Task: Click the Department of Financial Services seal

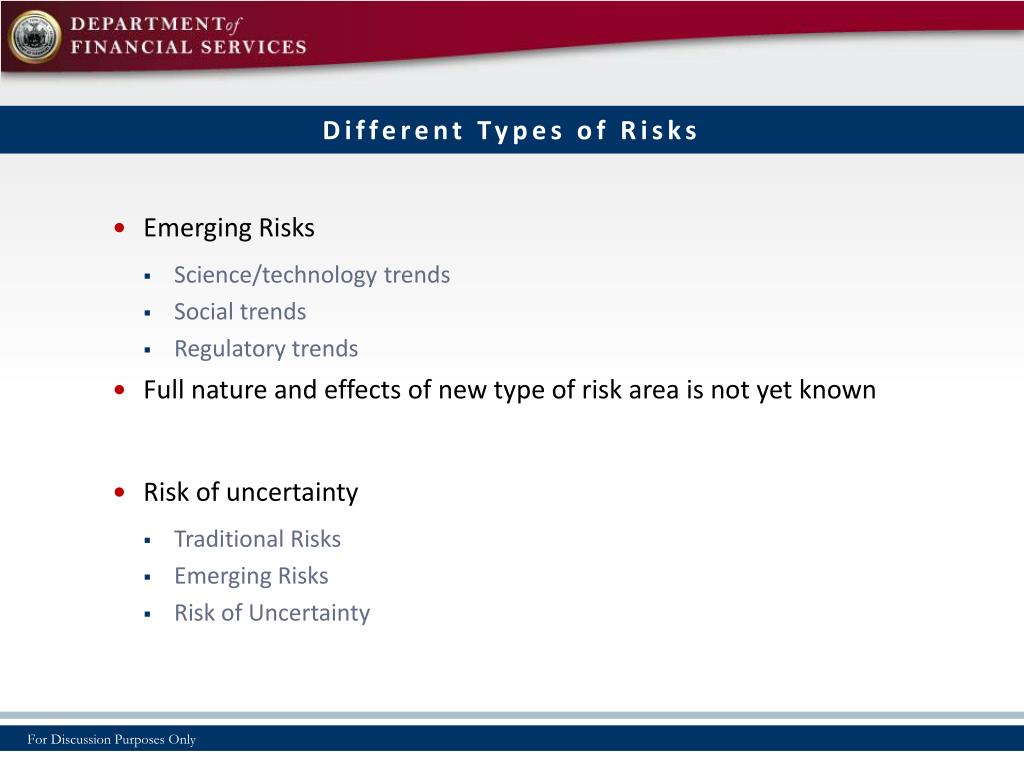Action: 35,37
